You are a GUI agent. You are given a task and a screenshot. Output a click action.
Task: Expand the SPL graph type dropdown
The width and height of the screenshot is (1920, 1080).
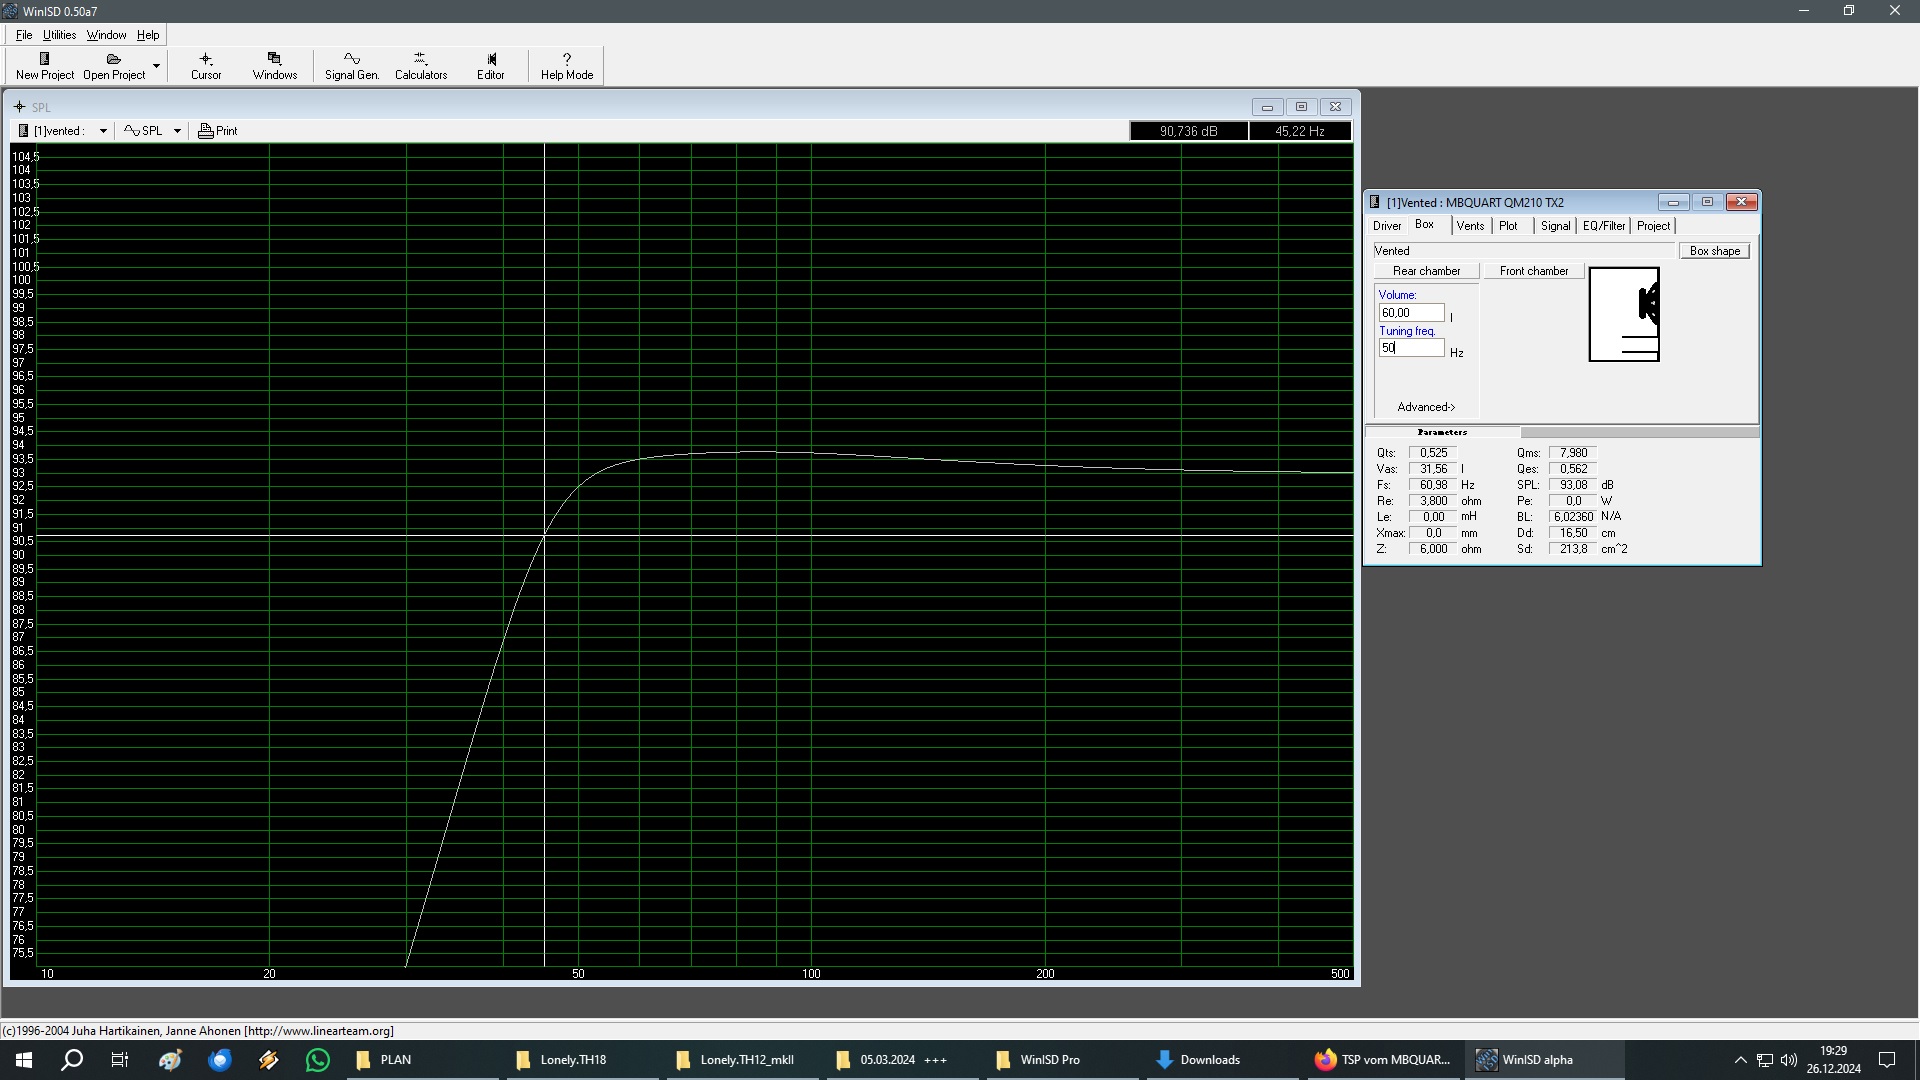click(x=177, y=131)
